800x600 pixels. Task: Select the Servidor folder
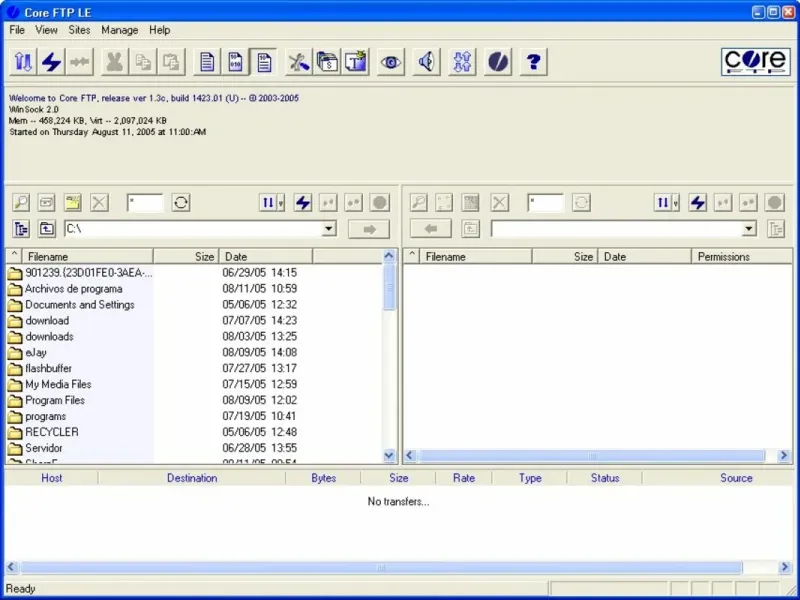click(x=44, y=448)
